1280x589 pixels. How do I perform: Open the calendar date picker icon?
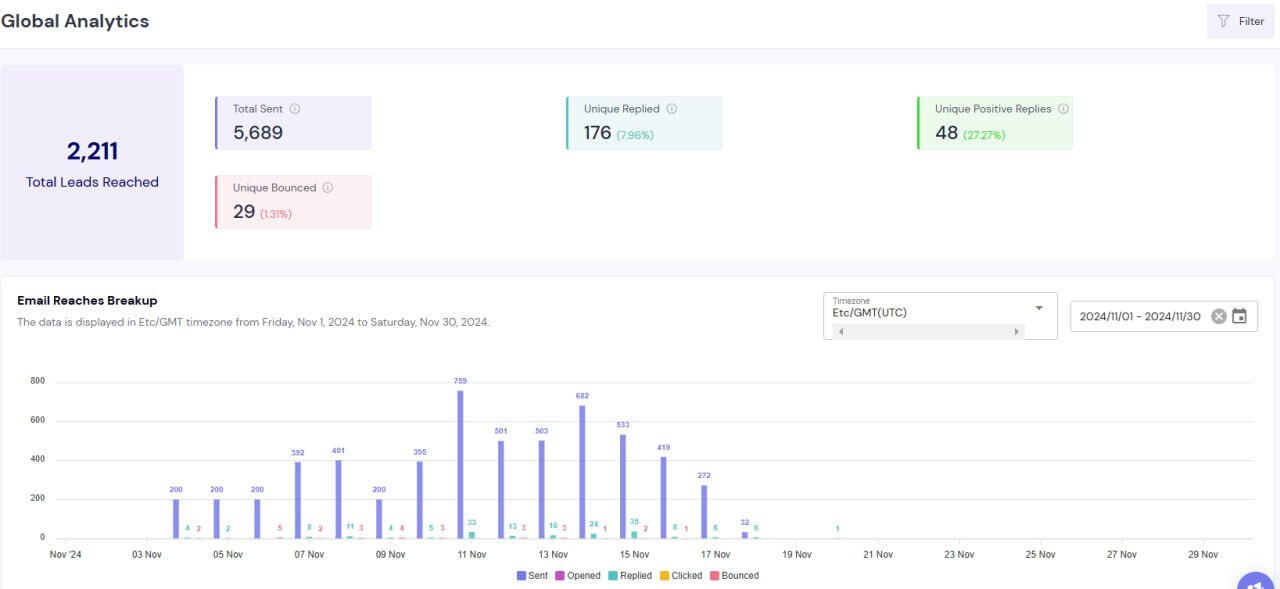click(1240, 316)
